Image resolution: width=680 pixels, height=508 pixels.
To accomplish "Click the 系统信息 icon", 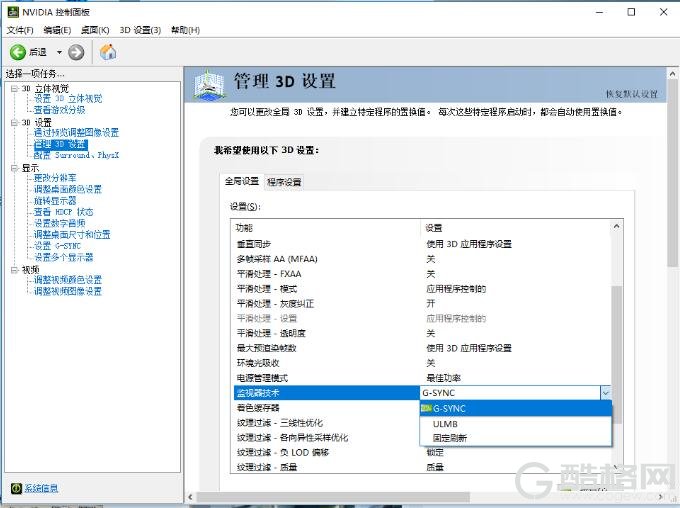I will 16,488.
